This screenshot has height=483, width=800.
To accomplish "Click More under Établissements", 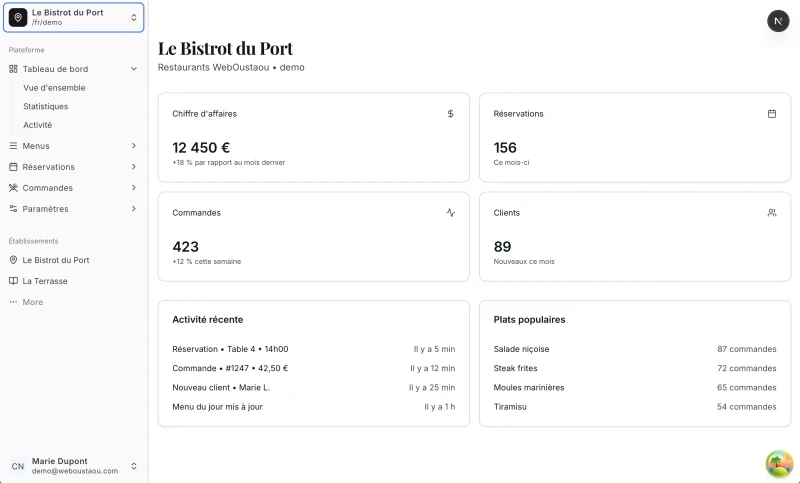I will click(x=73, y=302).
